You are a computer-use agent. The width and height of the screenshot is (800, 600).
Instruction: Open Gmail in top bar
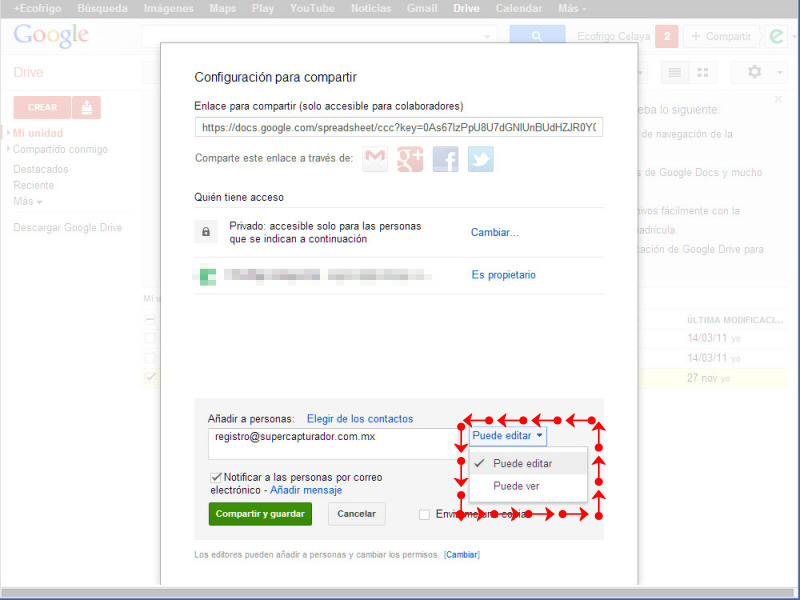(422, 8)
